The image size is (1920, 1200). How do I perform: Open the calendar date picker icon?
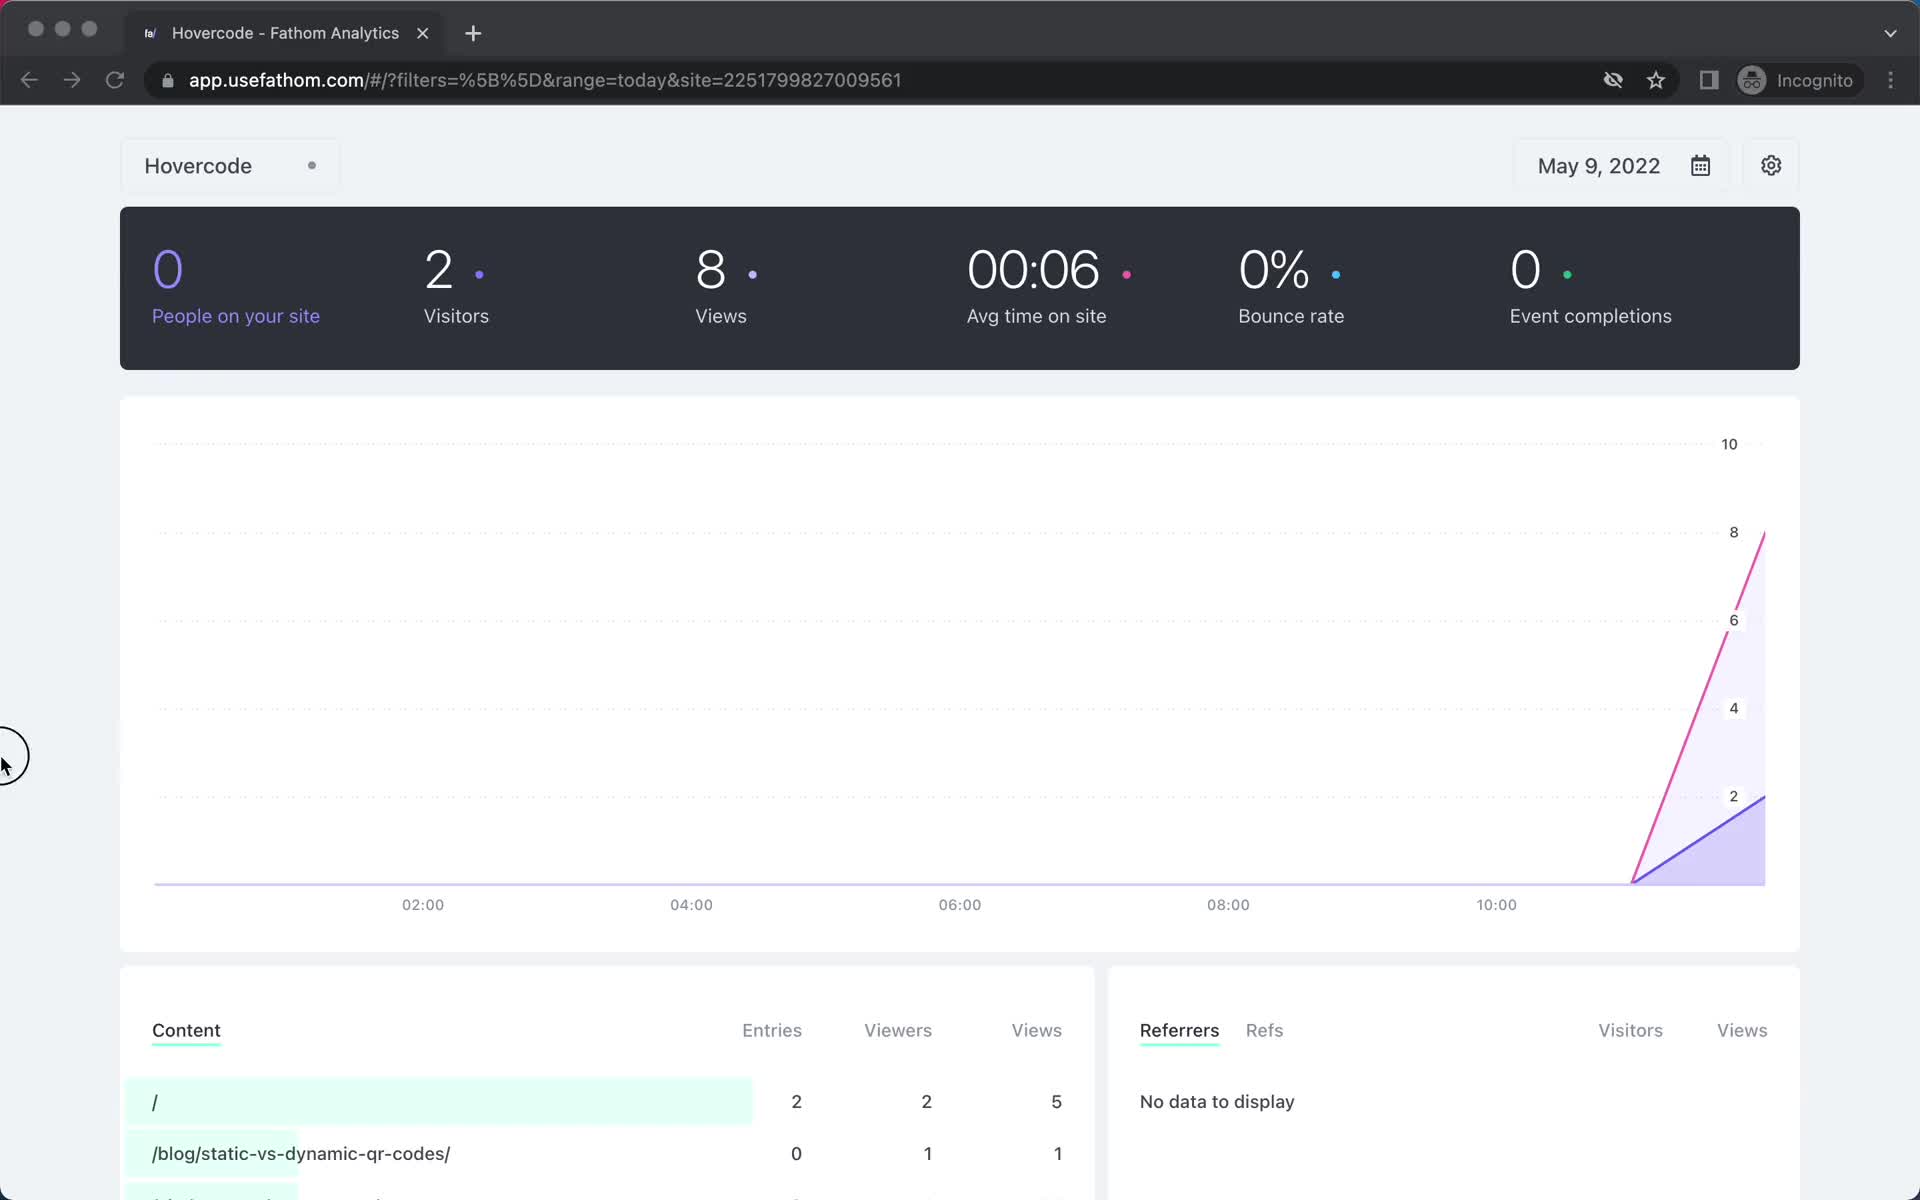click(1700, 165)
